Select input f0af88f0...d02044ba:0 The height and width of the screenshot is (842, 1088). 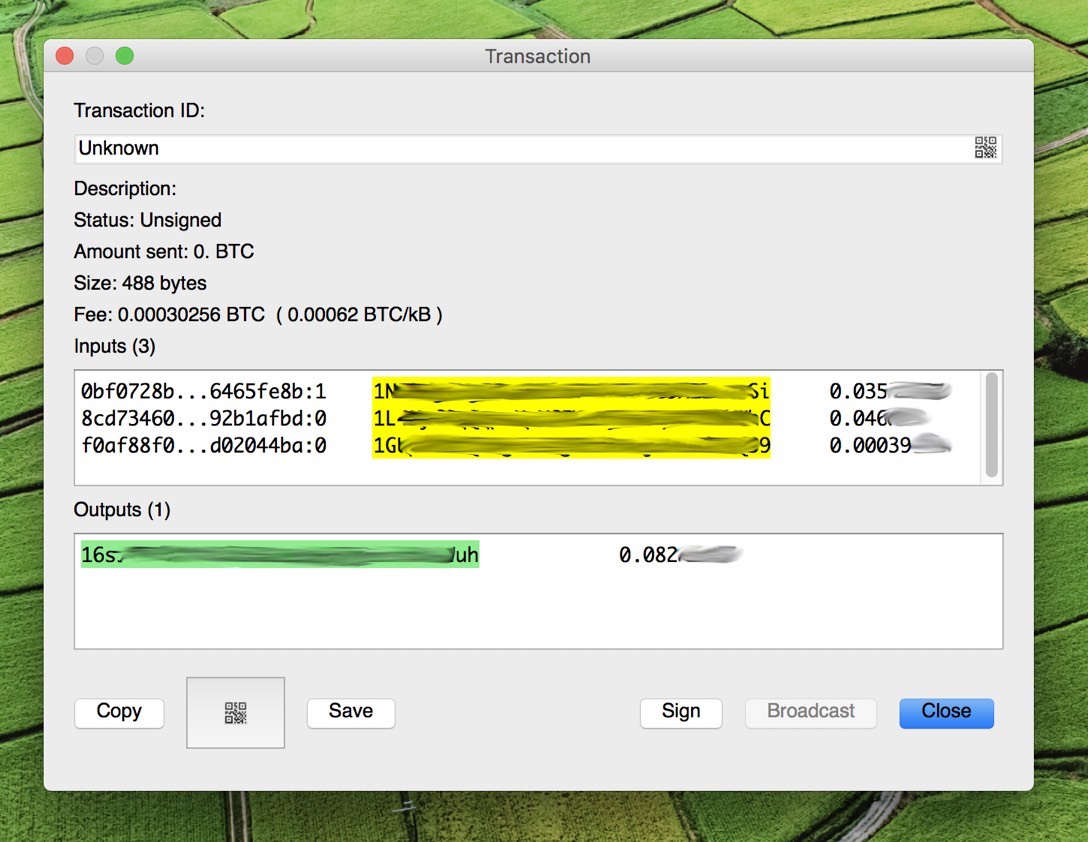point(203,446)
